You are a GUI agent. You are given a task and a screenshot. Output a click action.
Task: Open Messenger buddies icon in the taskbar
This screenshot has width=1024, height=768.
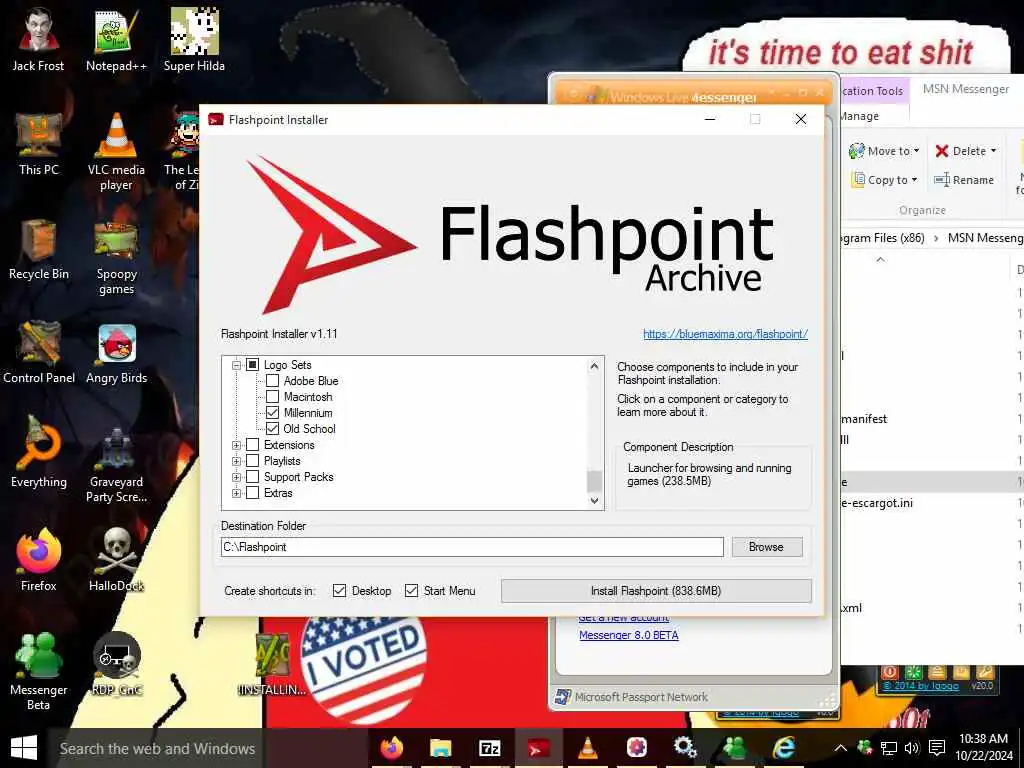coord(735,748)
